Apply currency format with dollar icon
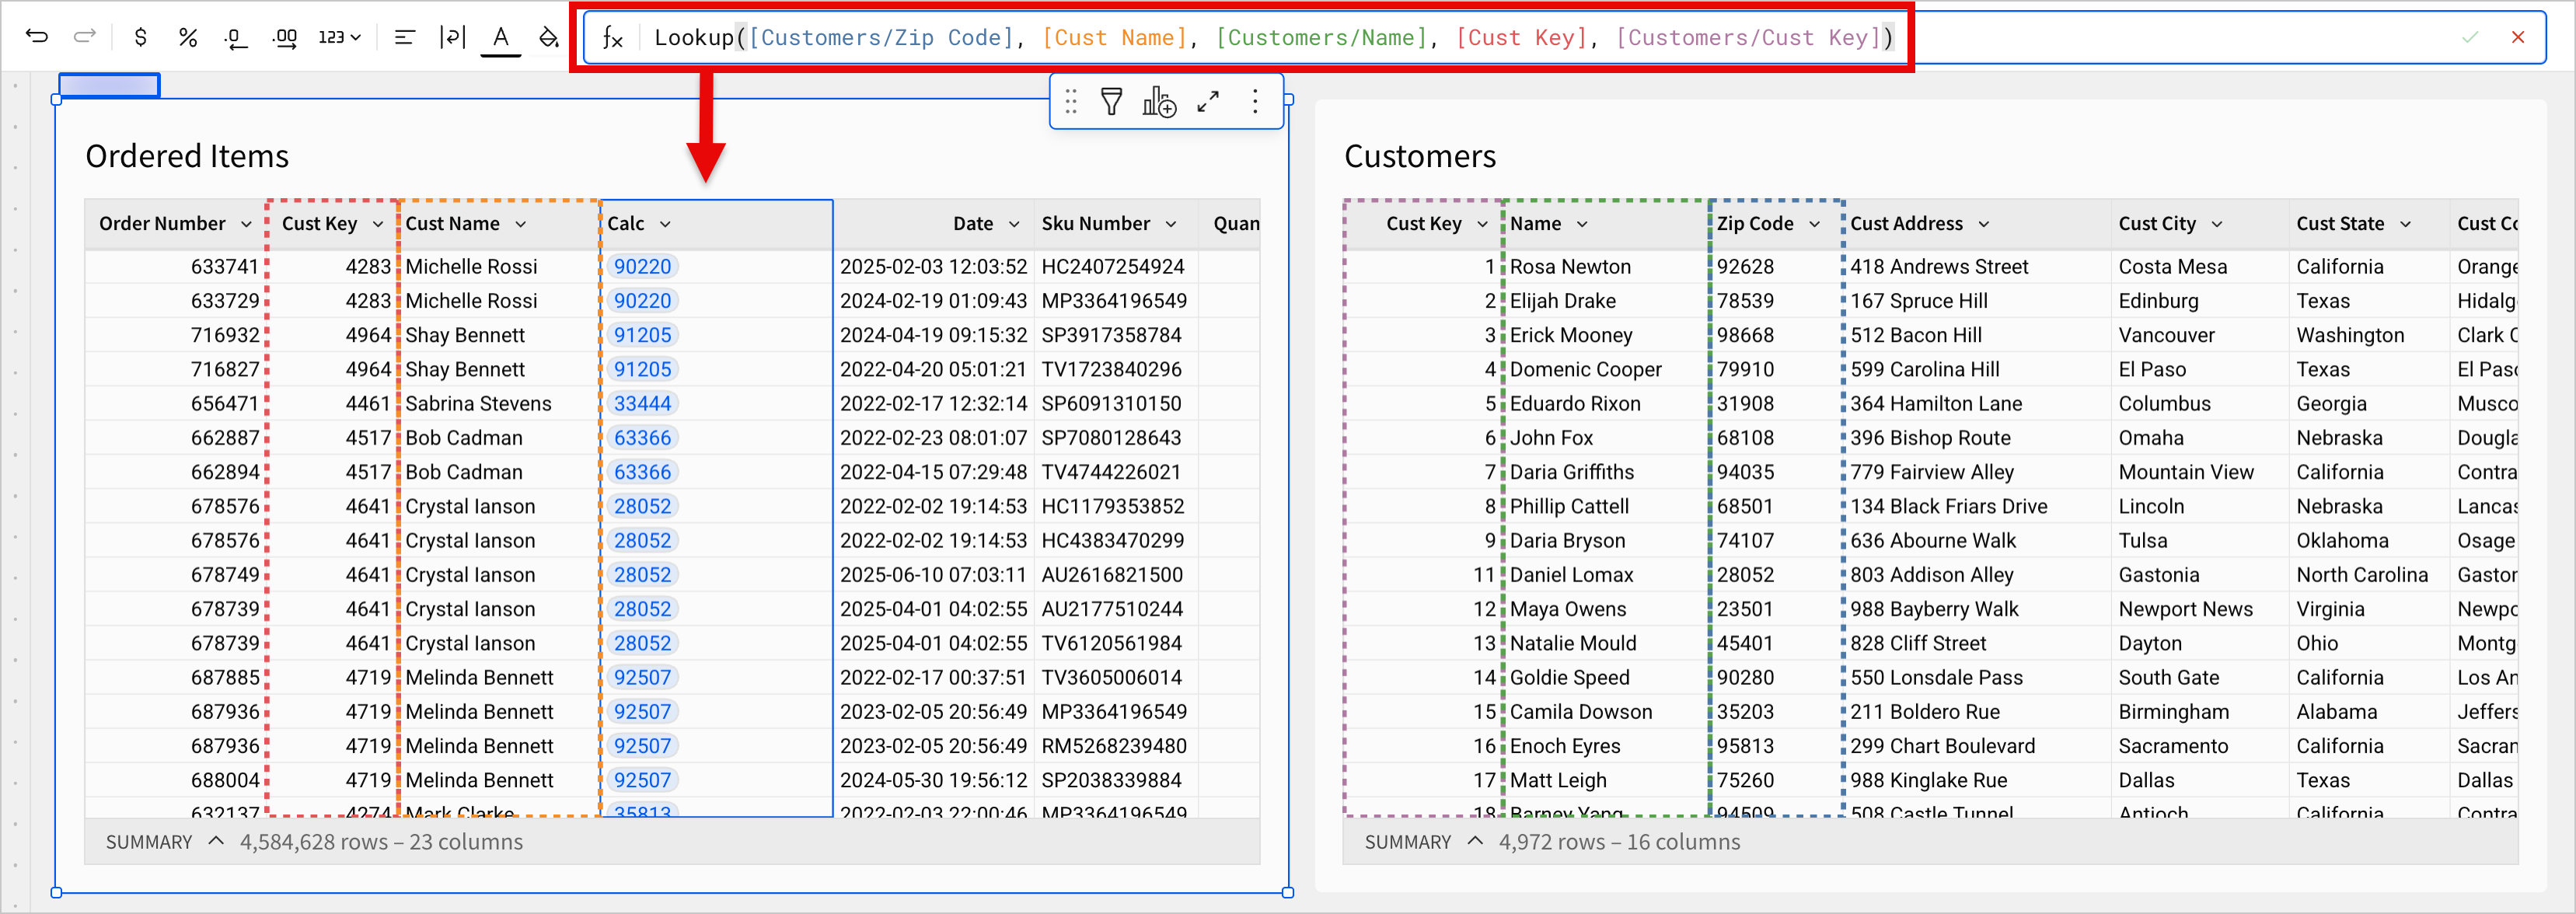The width and height of the screenshot is (2576, 914). tap(140, 37)
